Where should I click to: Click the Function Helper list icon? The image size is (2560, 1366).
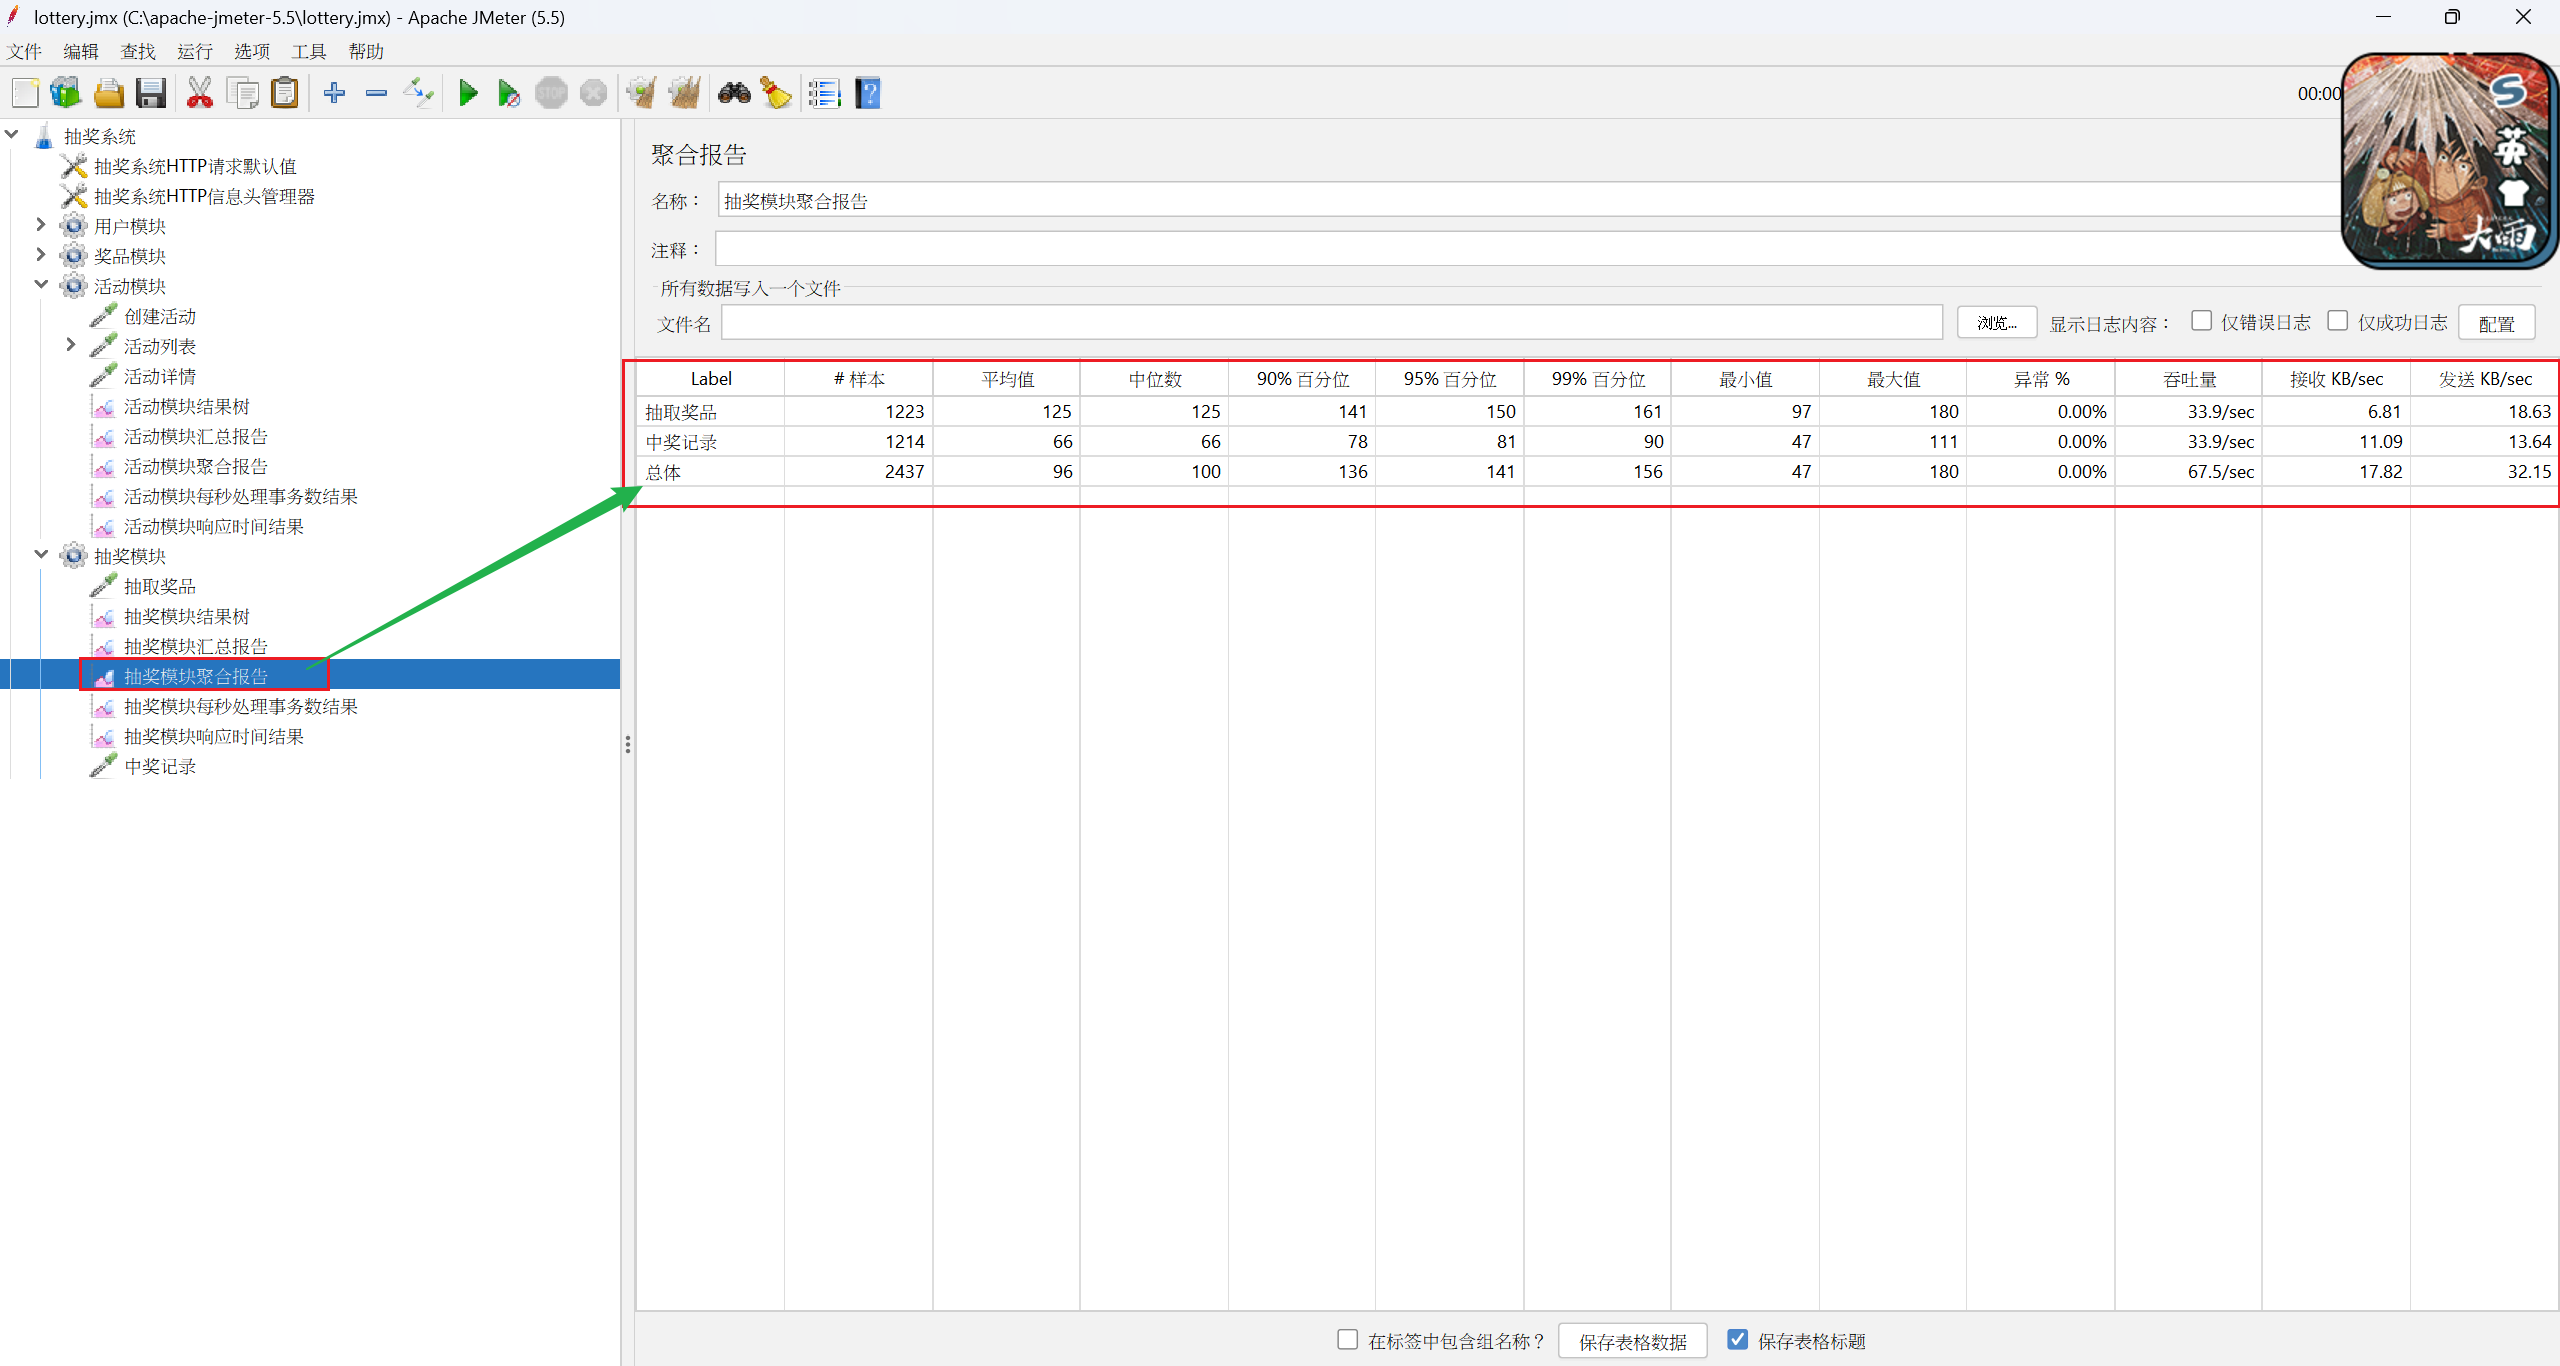[x=824, y=94]
